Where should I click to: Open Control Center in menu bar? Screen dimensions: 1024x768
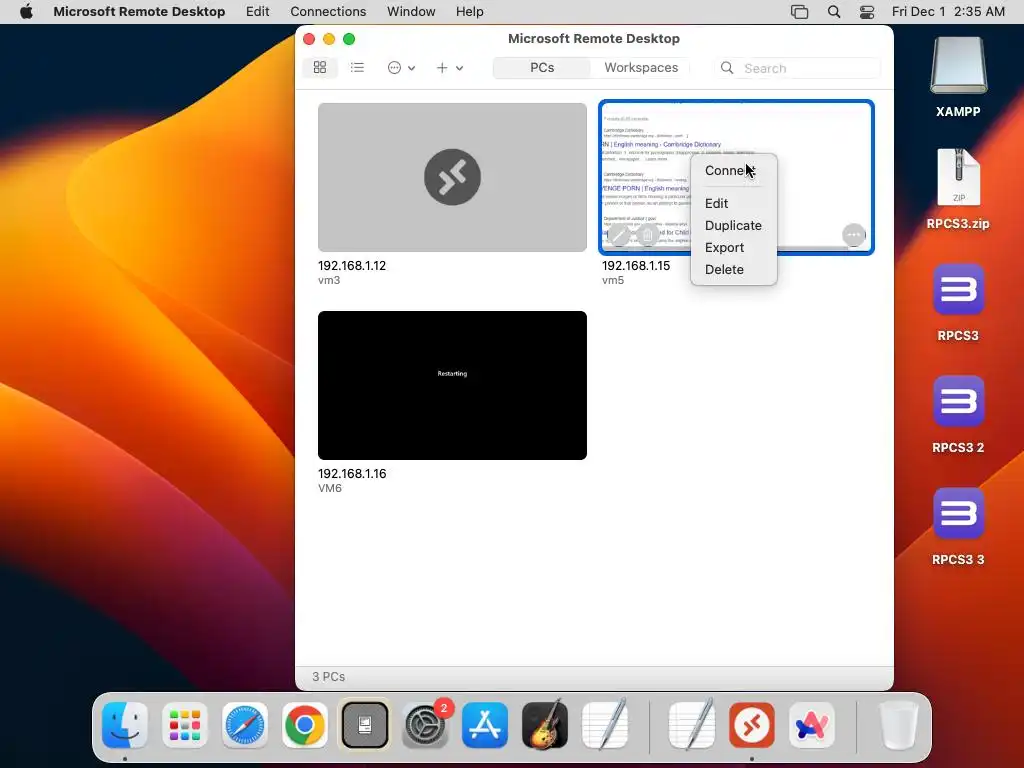(x=867, y=12)
